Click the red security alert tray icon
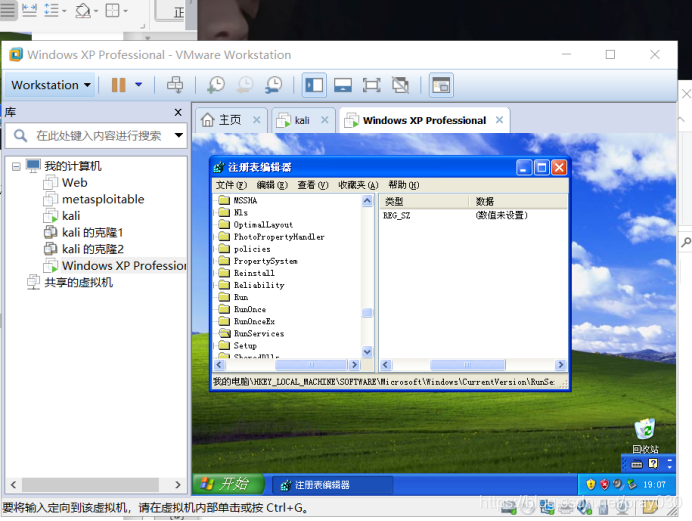The width and height of the screenshot is (692, 521). pyautogui.click(x=604, y=484)
